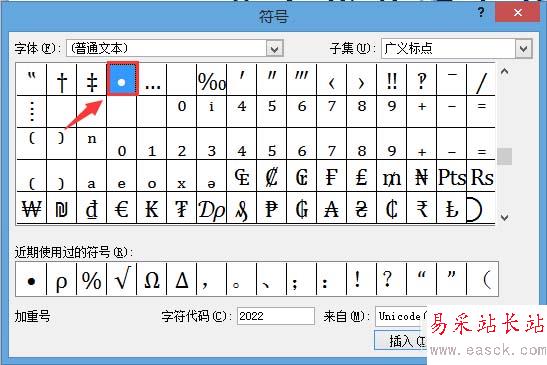
Task: Pick the hryvnia ₴ currency symbol
Action: tap(362, 208)
